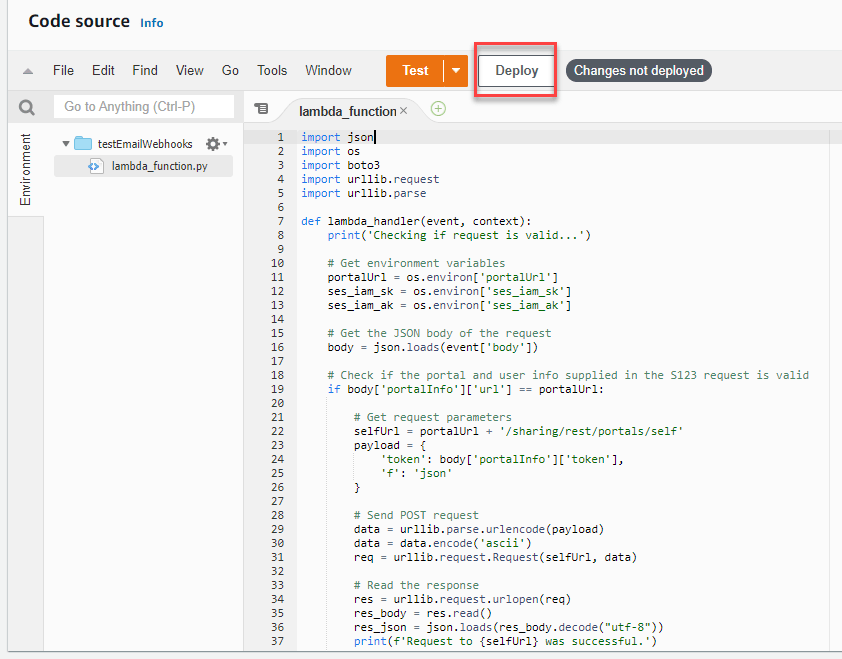Screen dimensions: 842x659
Task: Click the testEmailWebhooks folder icon
Action: (84, 143)
